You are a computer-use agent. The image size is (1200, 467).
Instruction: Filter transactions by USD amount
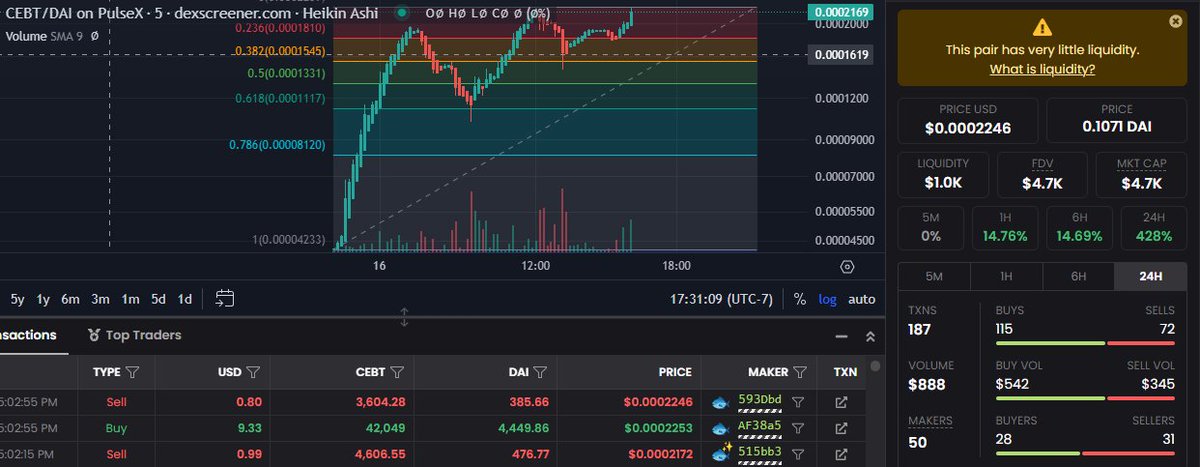coord(253,372)
